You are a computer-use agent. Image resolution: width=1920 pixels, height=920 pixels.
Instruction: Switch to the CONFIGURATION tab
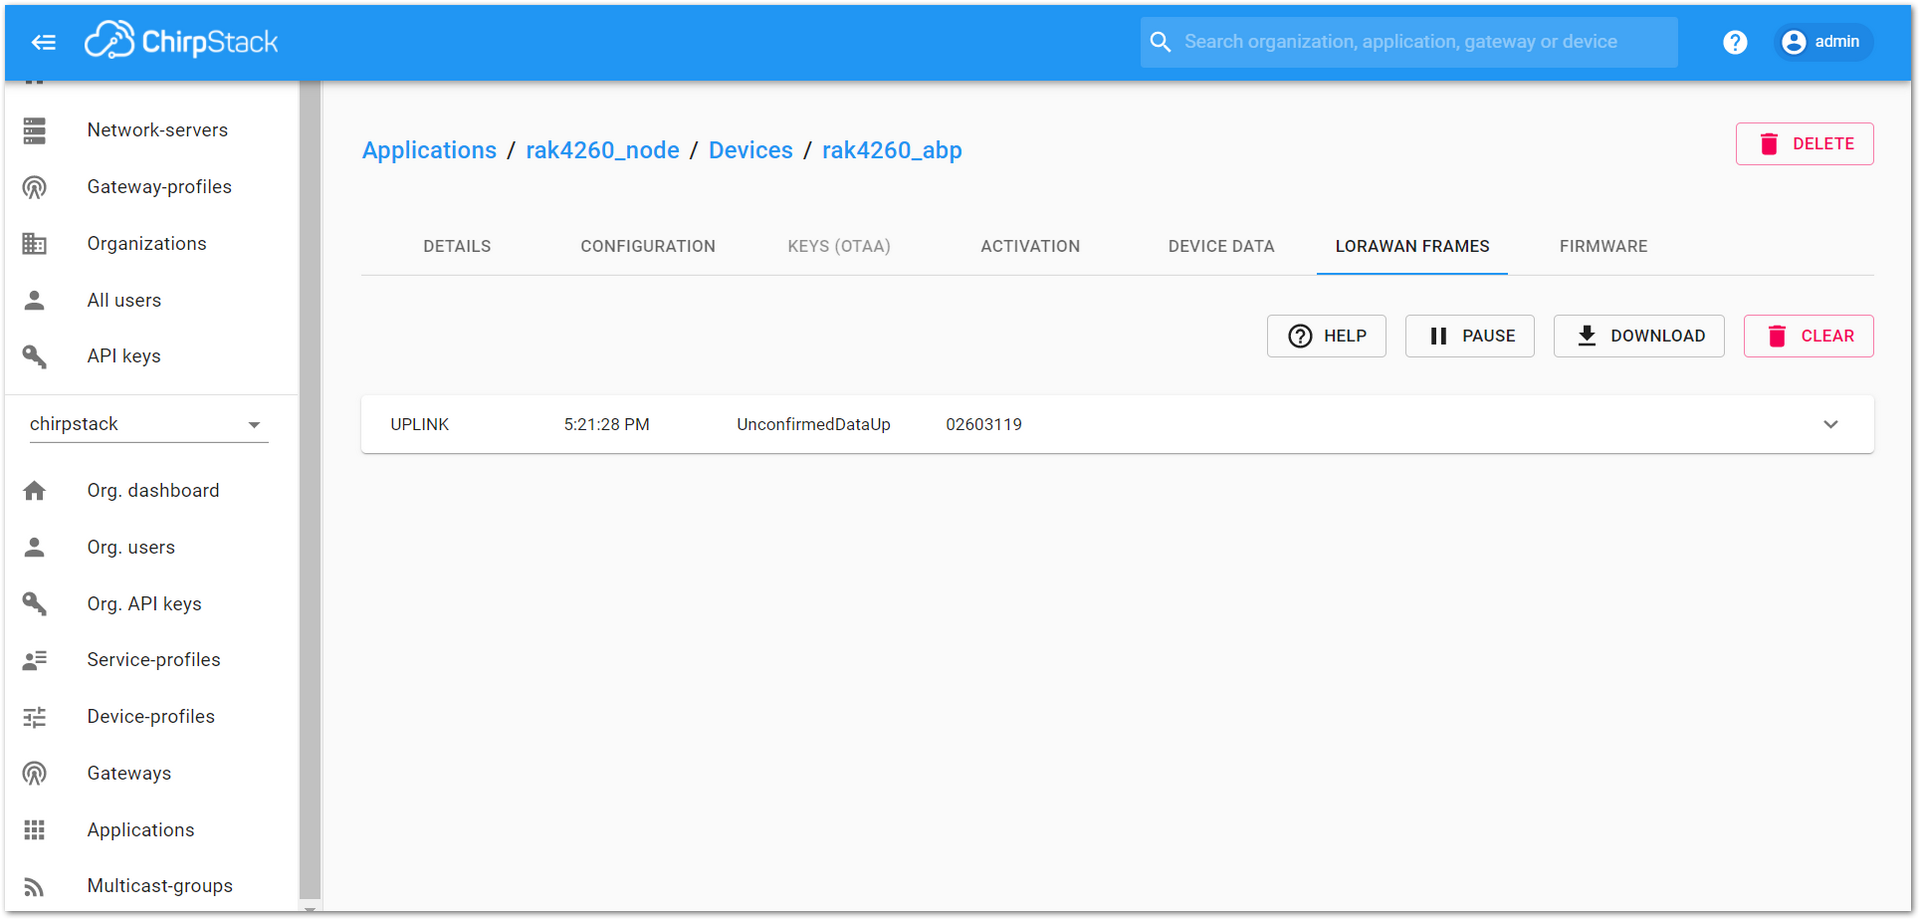(648, 246)
